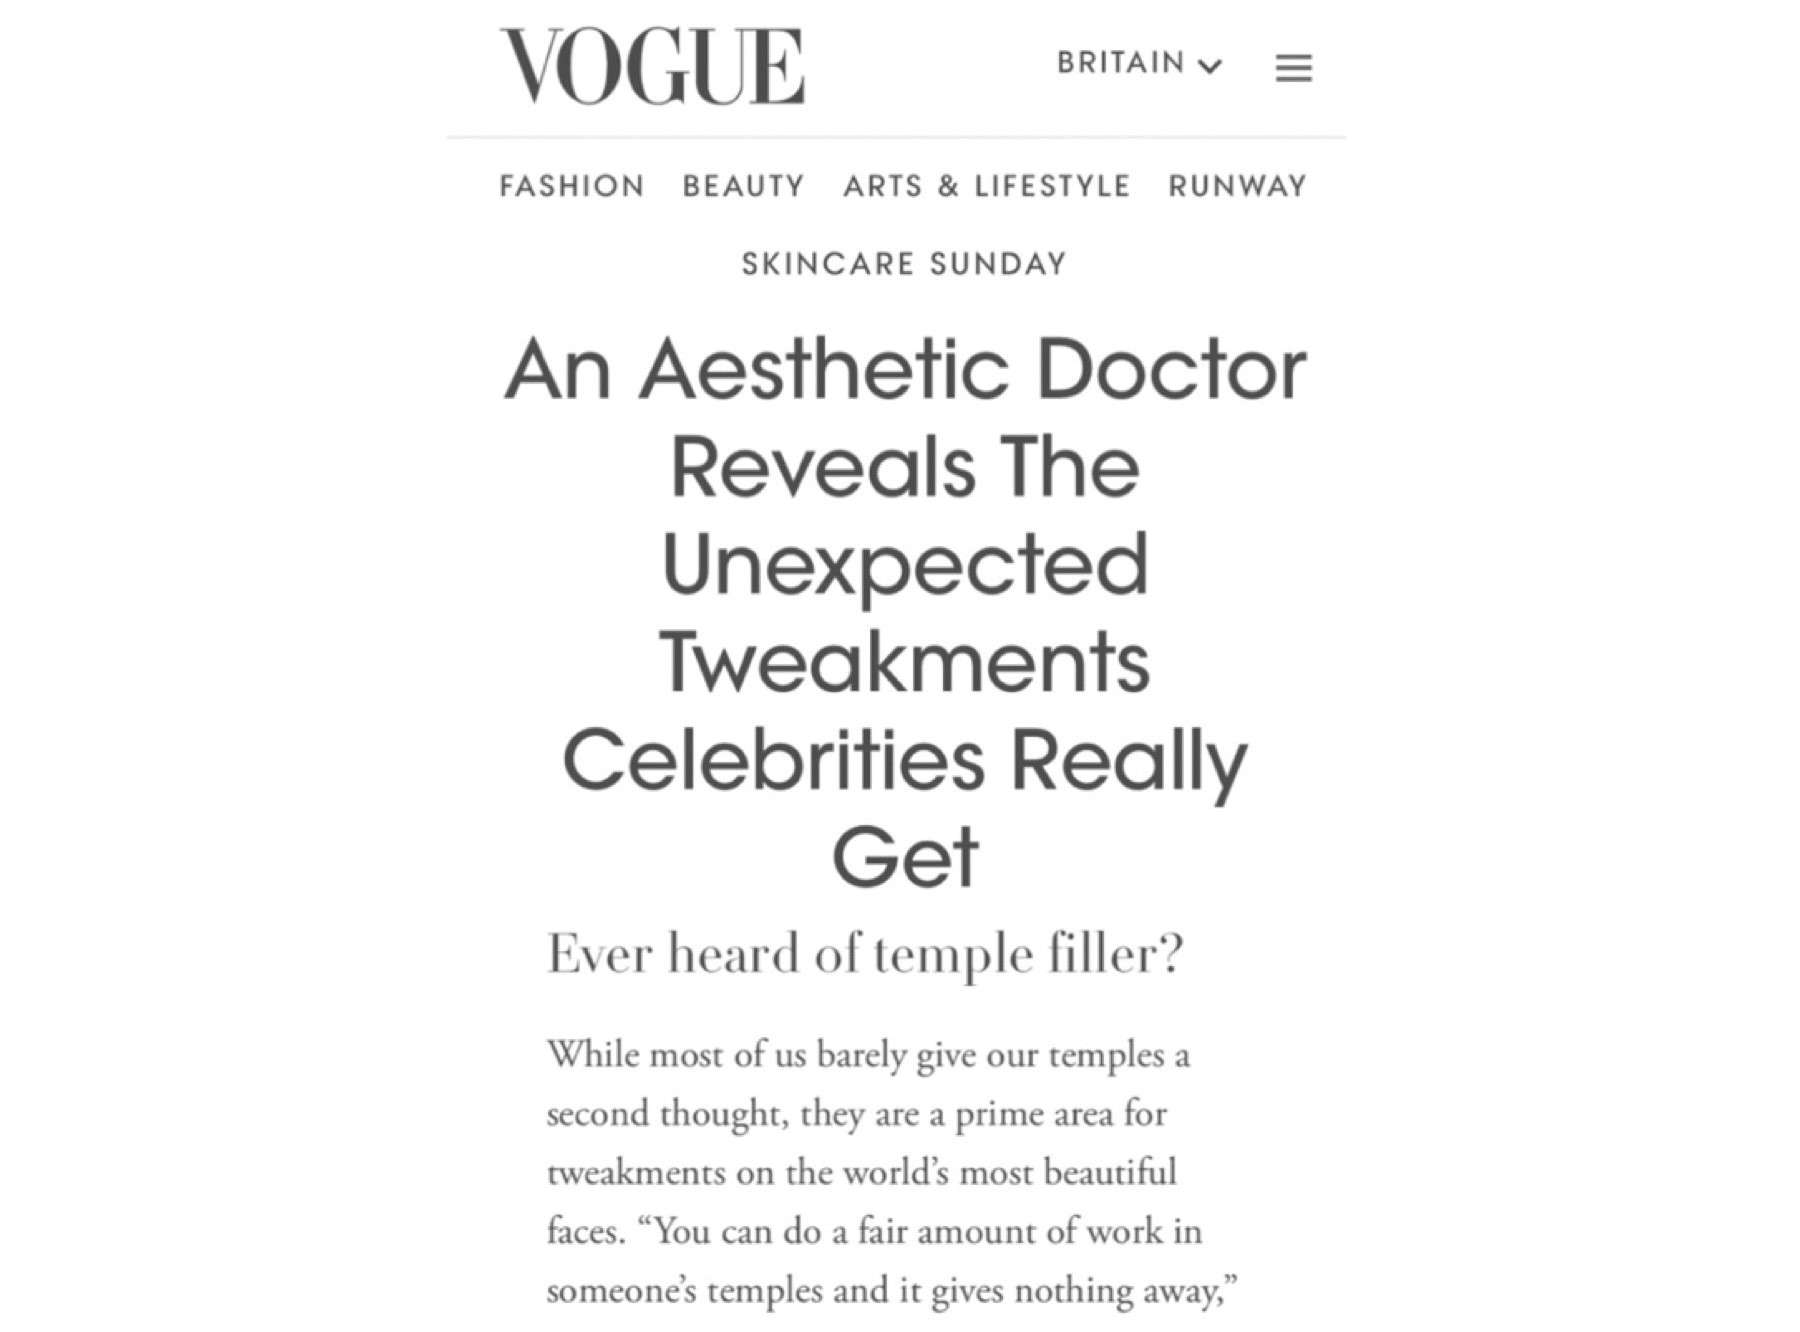1800x1332 pixels.
Task: Click the line starting "second thought"
Action: (856, 1113)
